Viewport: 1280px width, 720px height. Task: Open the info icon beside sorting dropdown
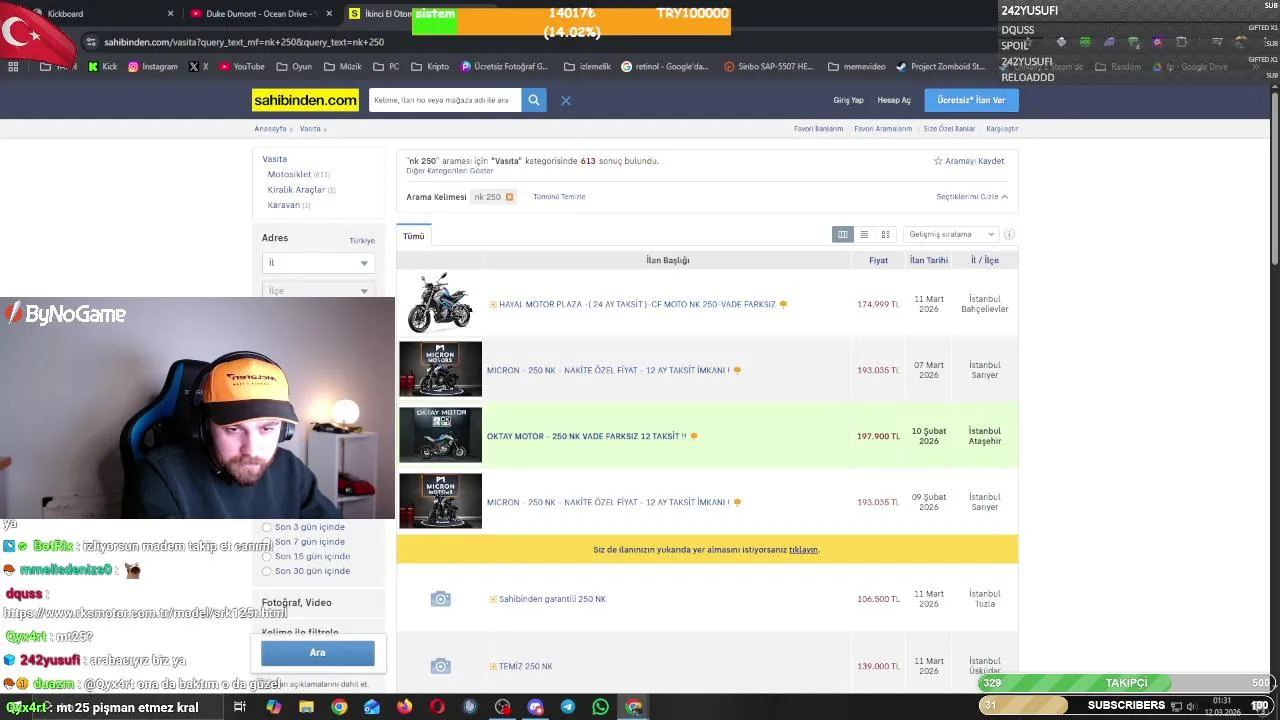1009,234
